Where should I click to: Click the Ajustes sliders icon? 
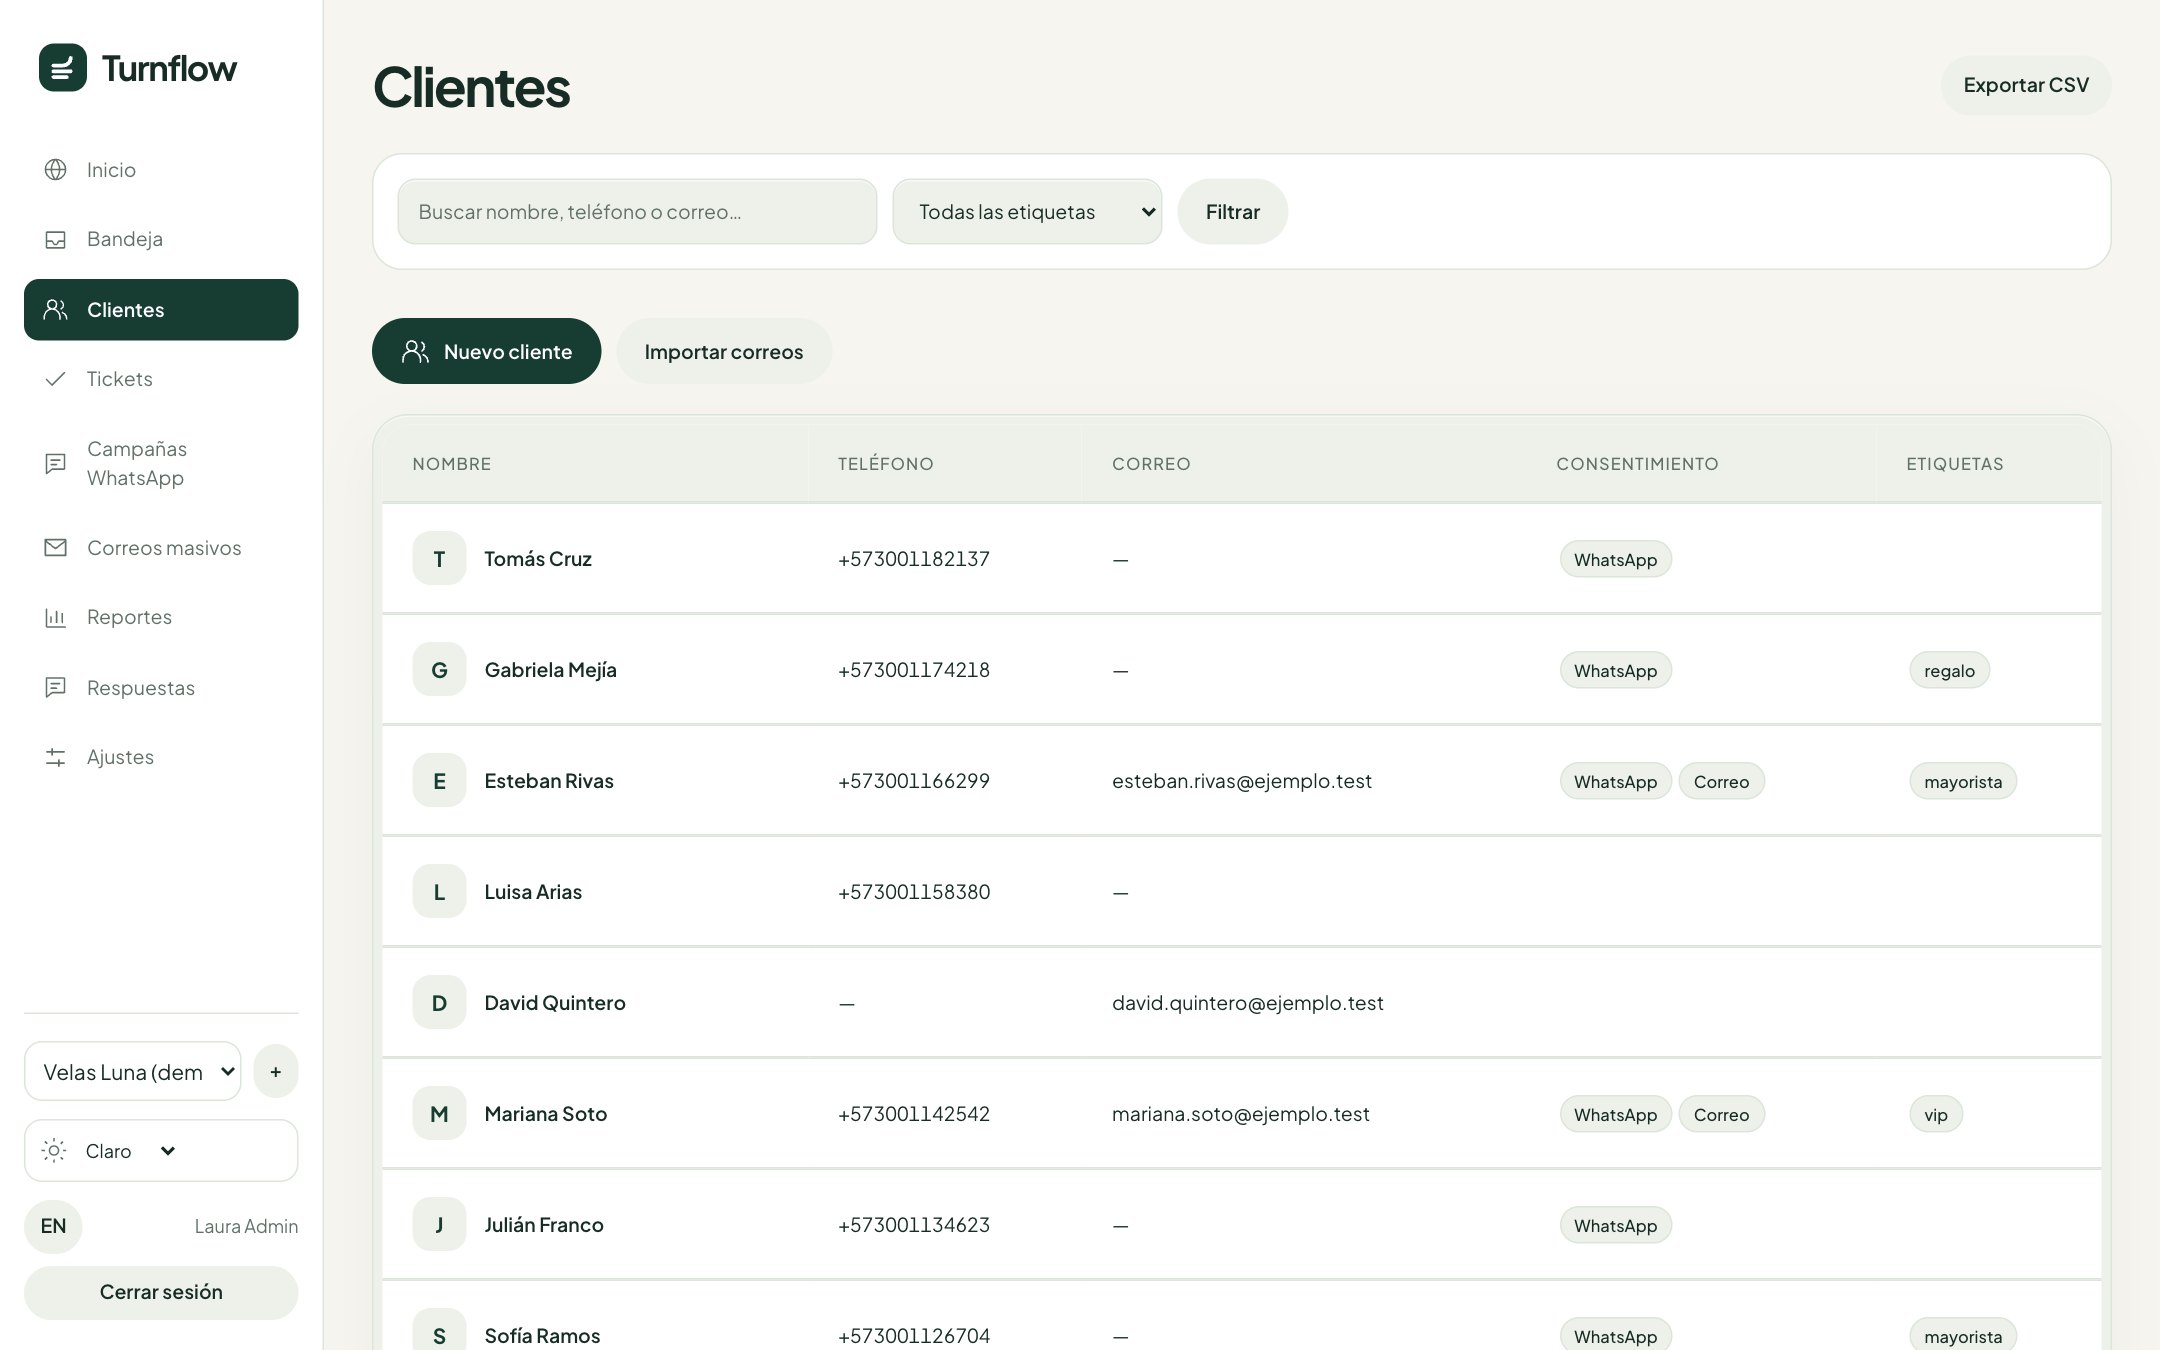point(56,757)
